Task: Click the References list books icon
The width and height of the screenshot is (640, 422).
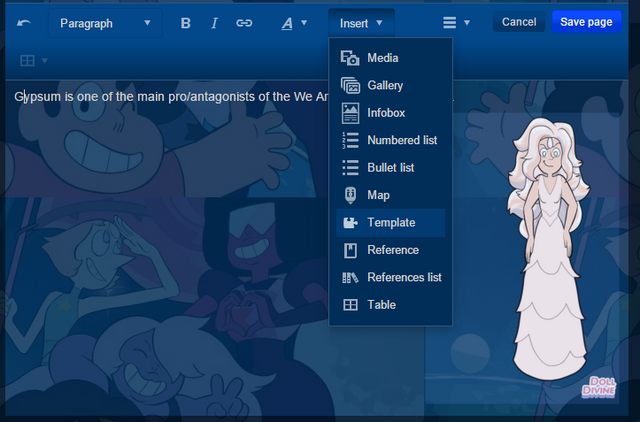Action: pyautogui.click(x=350, y=278)
